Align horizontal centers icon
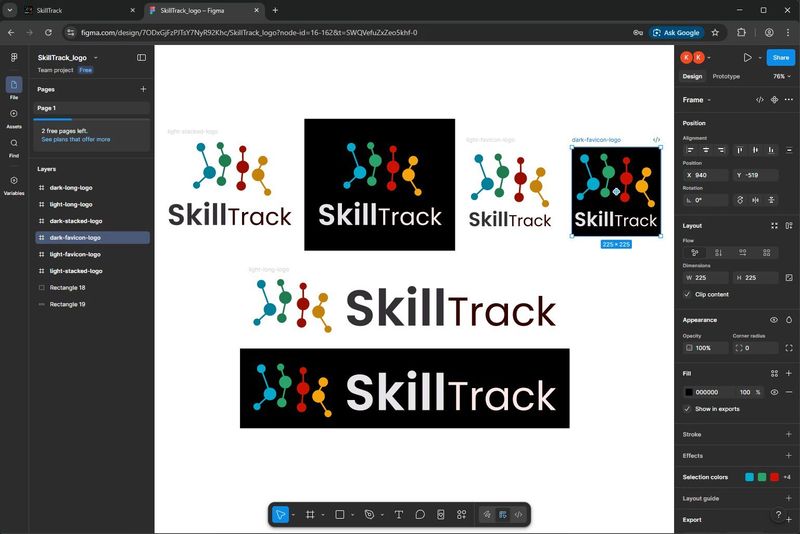 (706, 150)
